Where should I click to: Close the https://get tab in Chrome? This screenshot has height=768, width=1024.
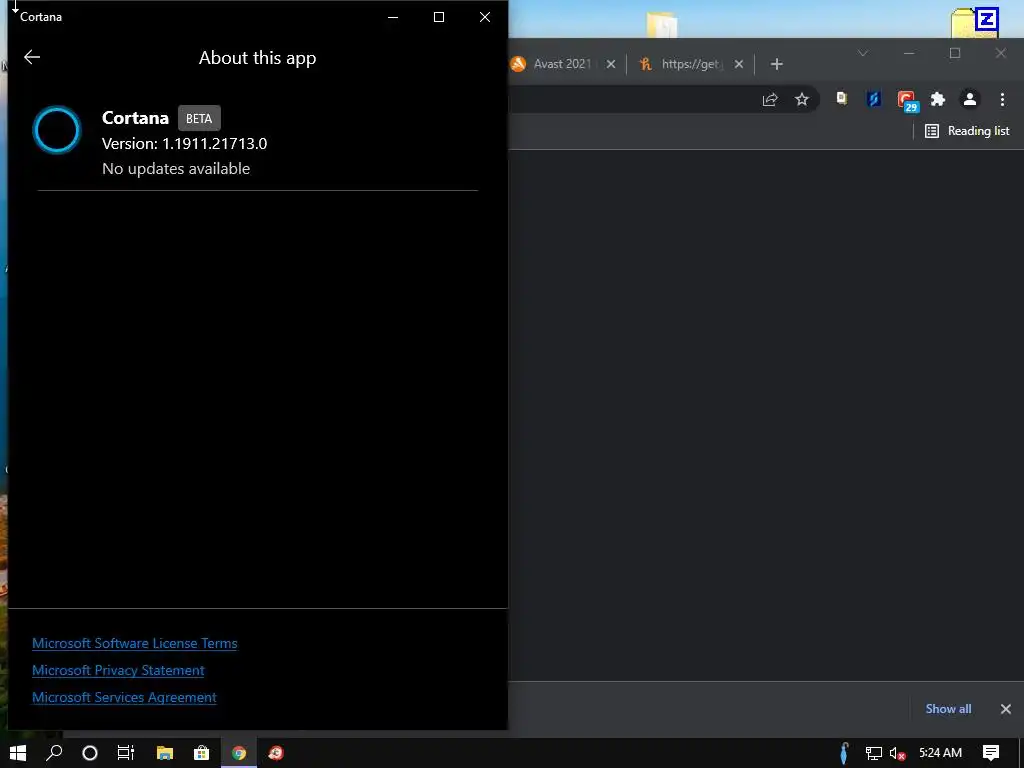click(x=739, y=64)
